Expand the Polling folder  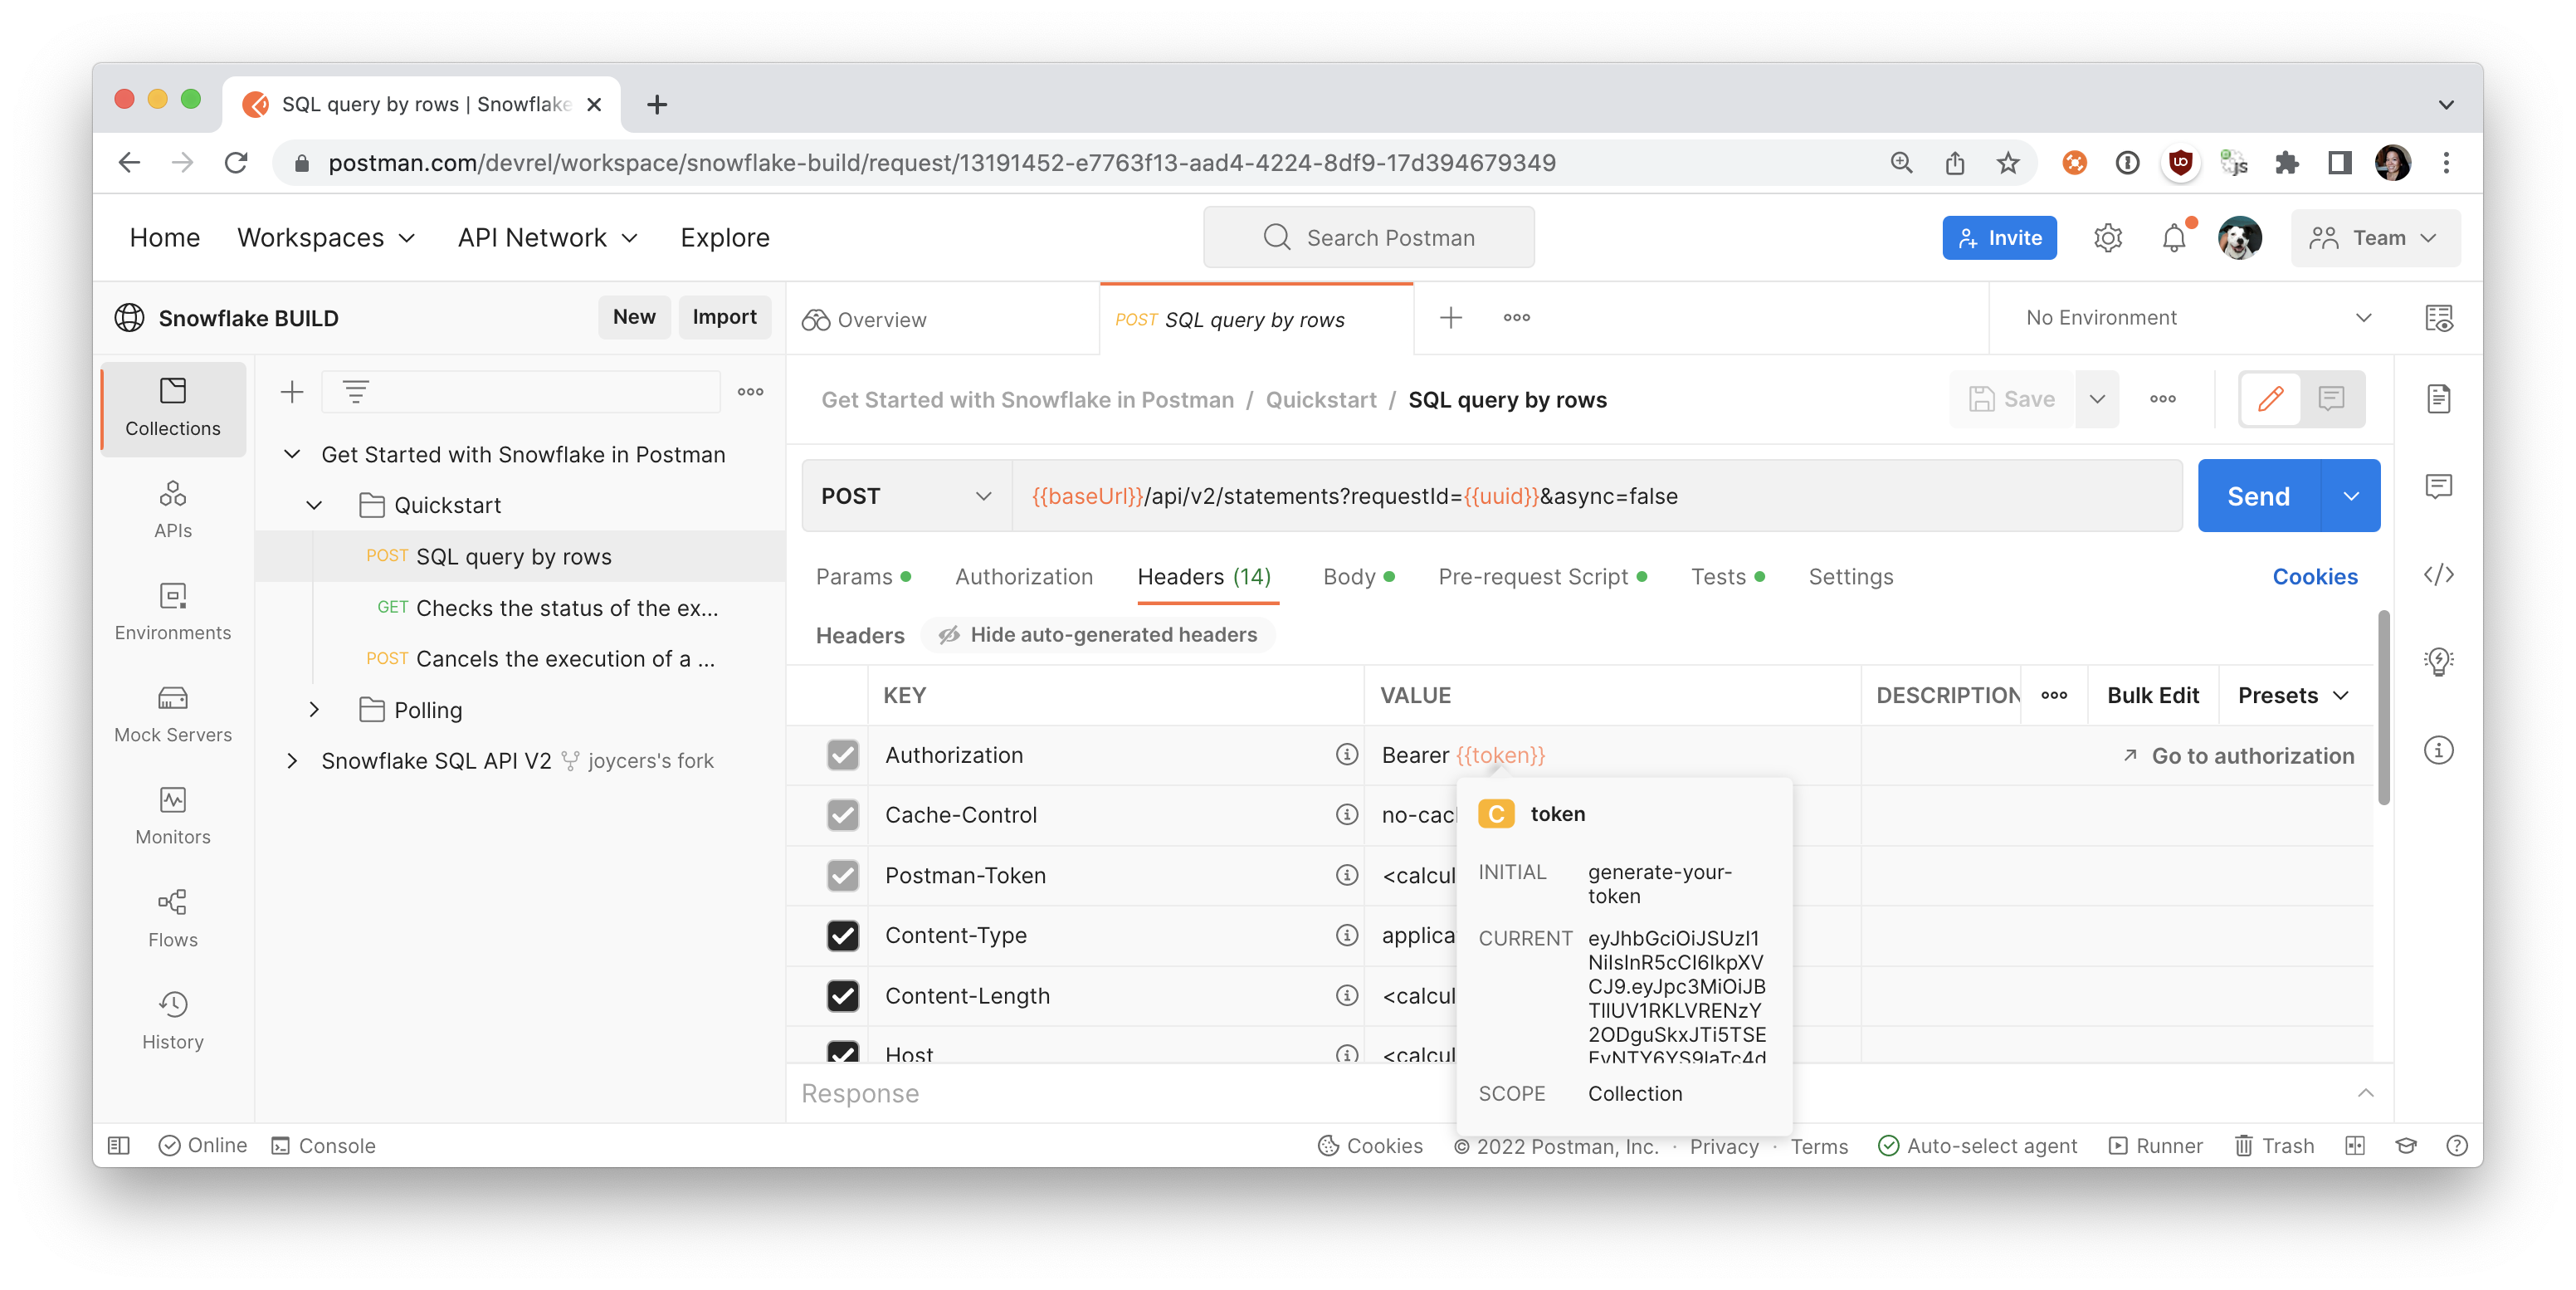pyautogui.click(x=314, y=709)
